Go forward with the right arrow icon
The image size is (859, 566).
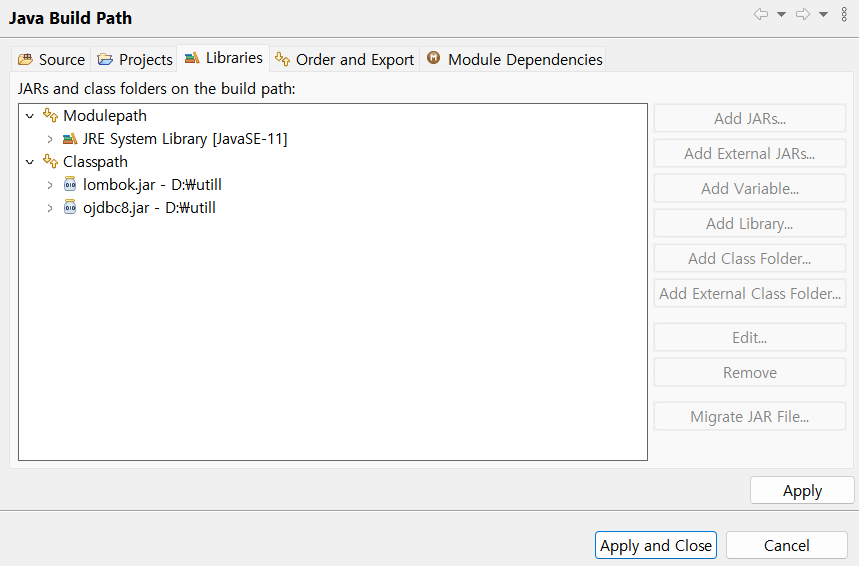coord(803,14)
